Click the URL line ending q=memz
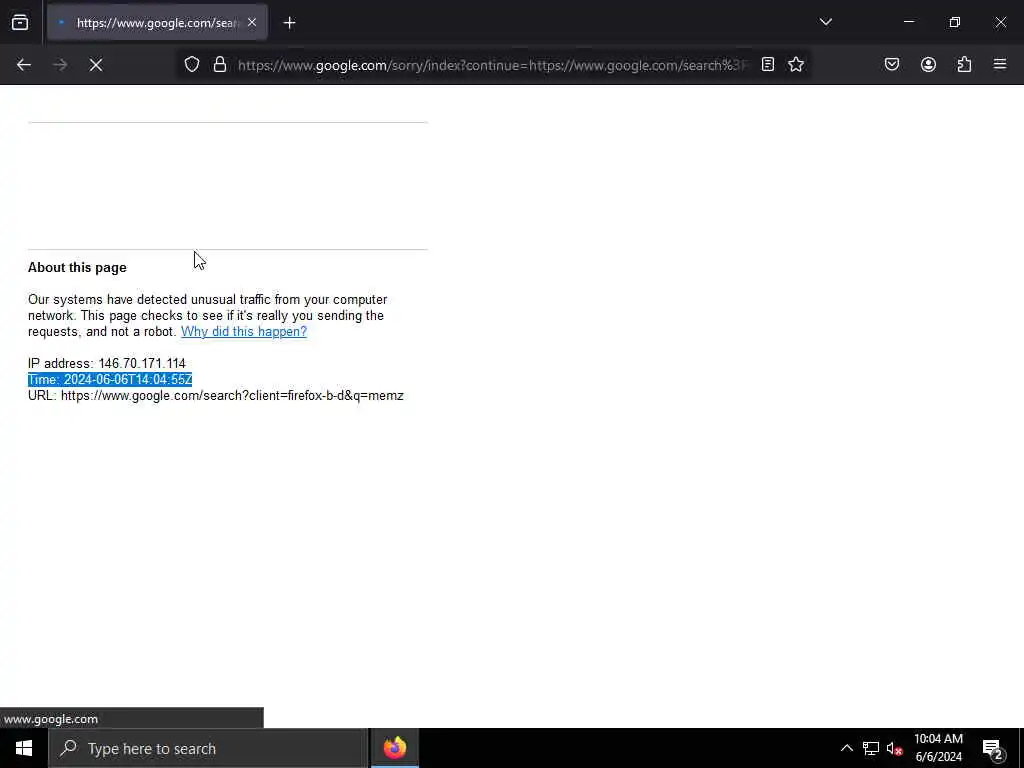This screenshot has width=1024, height=768. [216, 396]
